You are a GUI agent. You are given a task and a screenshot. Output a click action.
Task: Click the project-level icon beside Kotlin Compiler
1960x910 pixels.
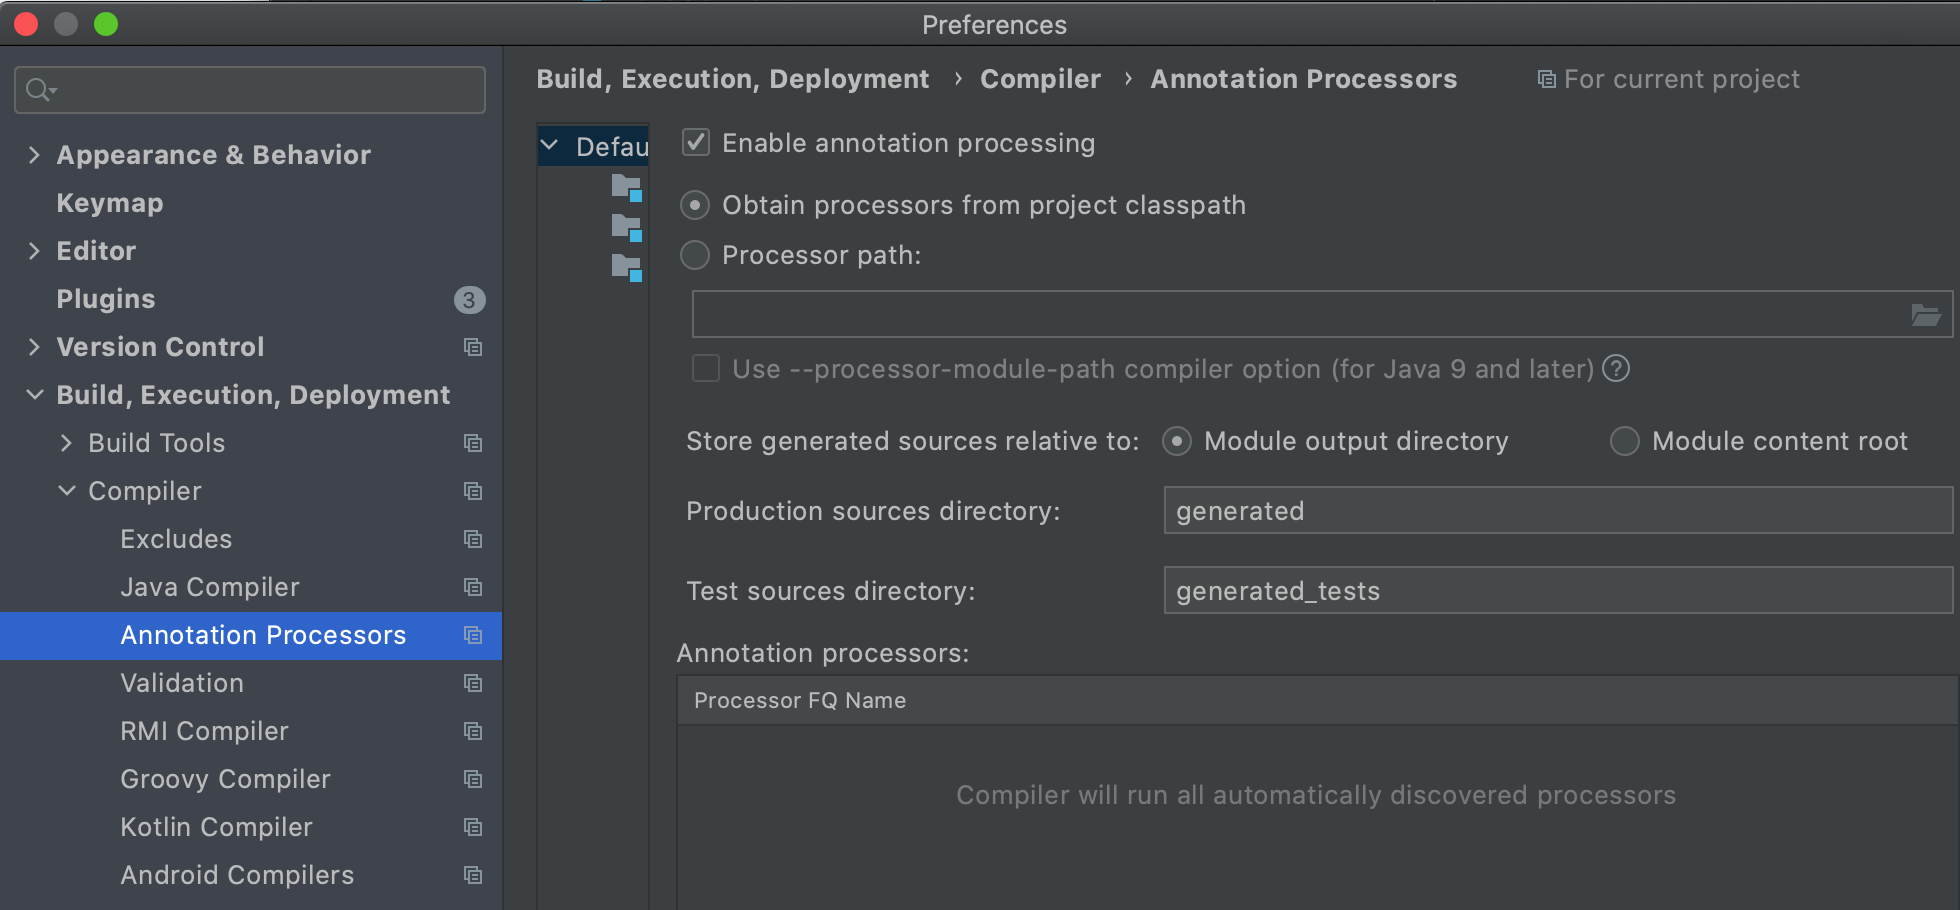[x=473, y=827]
